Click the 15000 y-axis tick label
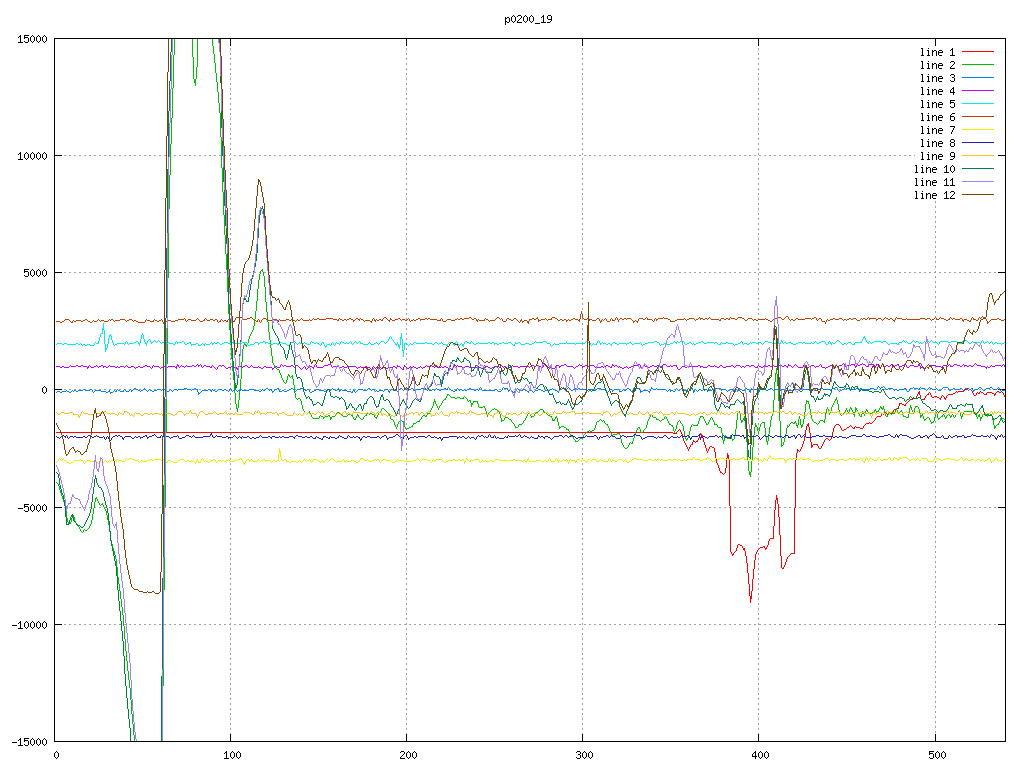1024x768 pixels. click(x=30, y=39)
